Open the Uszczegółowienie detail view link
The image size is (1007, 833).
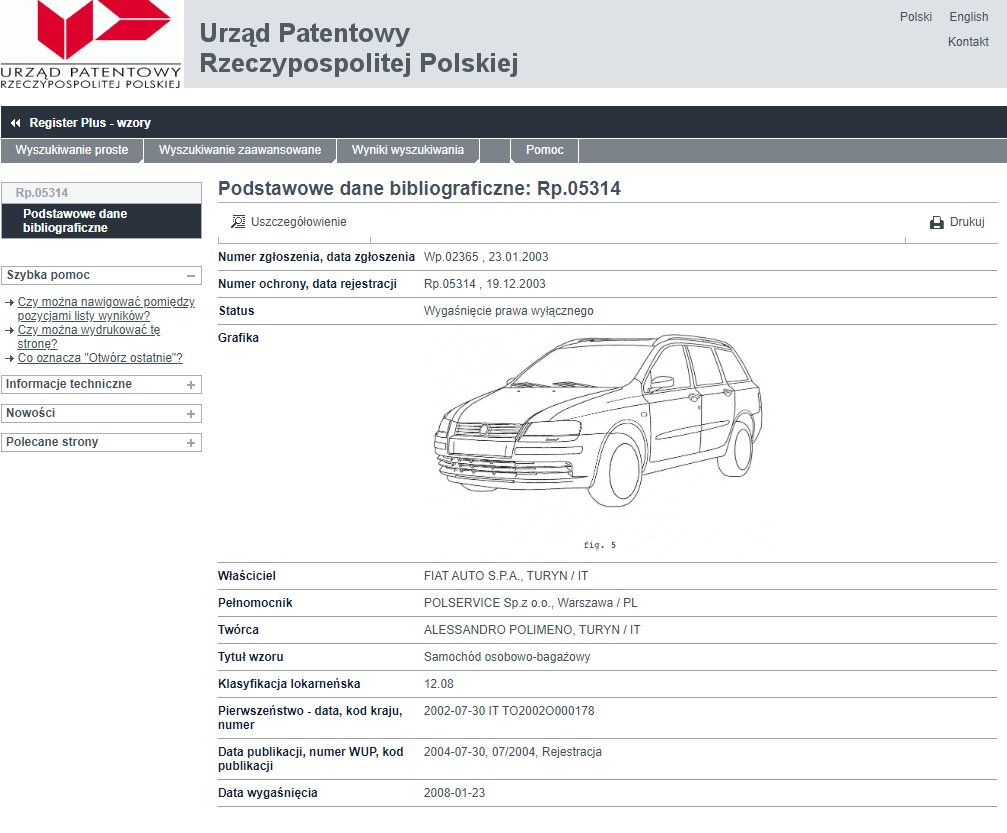pyautogui.click(x=299, y=222)
